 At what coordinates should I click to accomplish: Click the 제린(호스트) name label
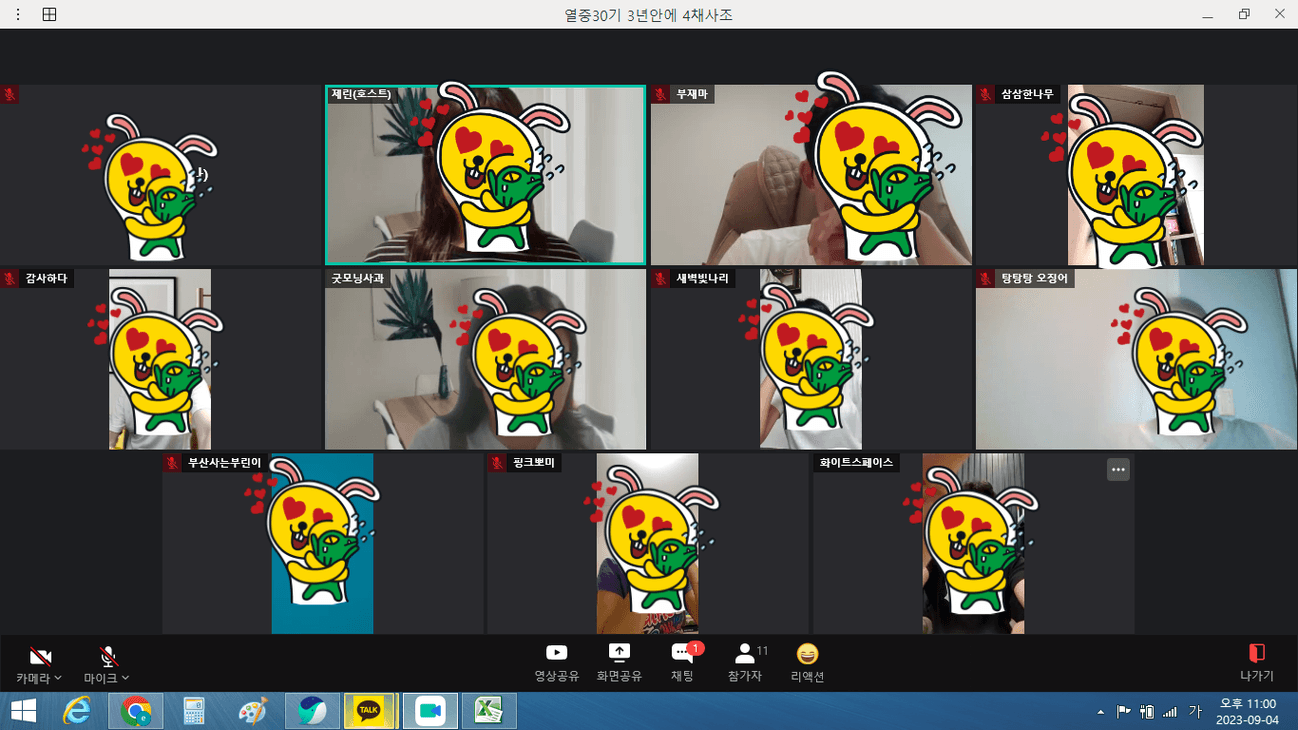coord(361,94)
